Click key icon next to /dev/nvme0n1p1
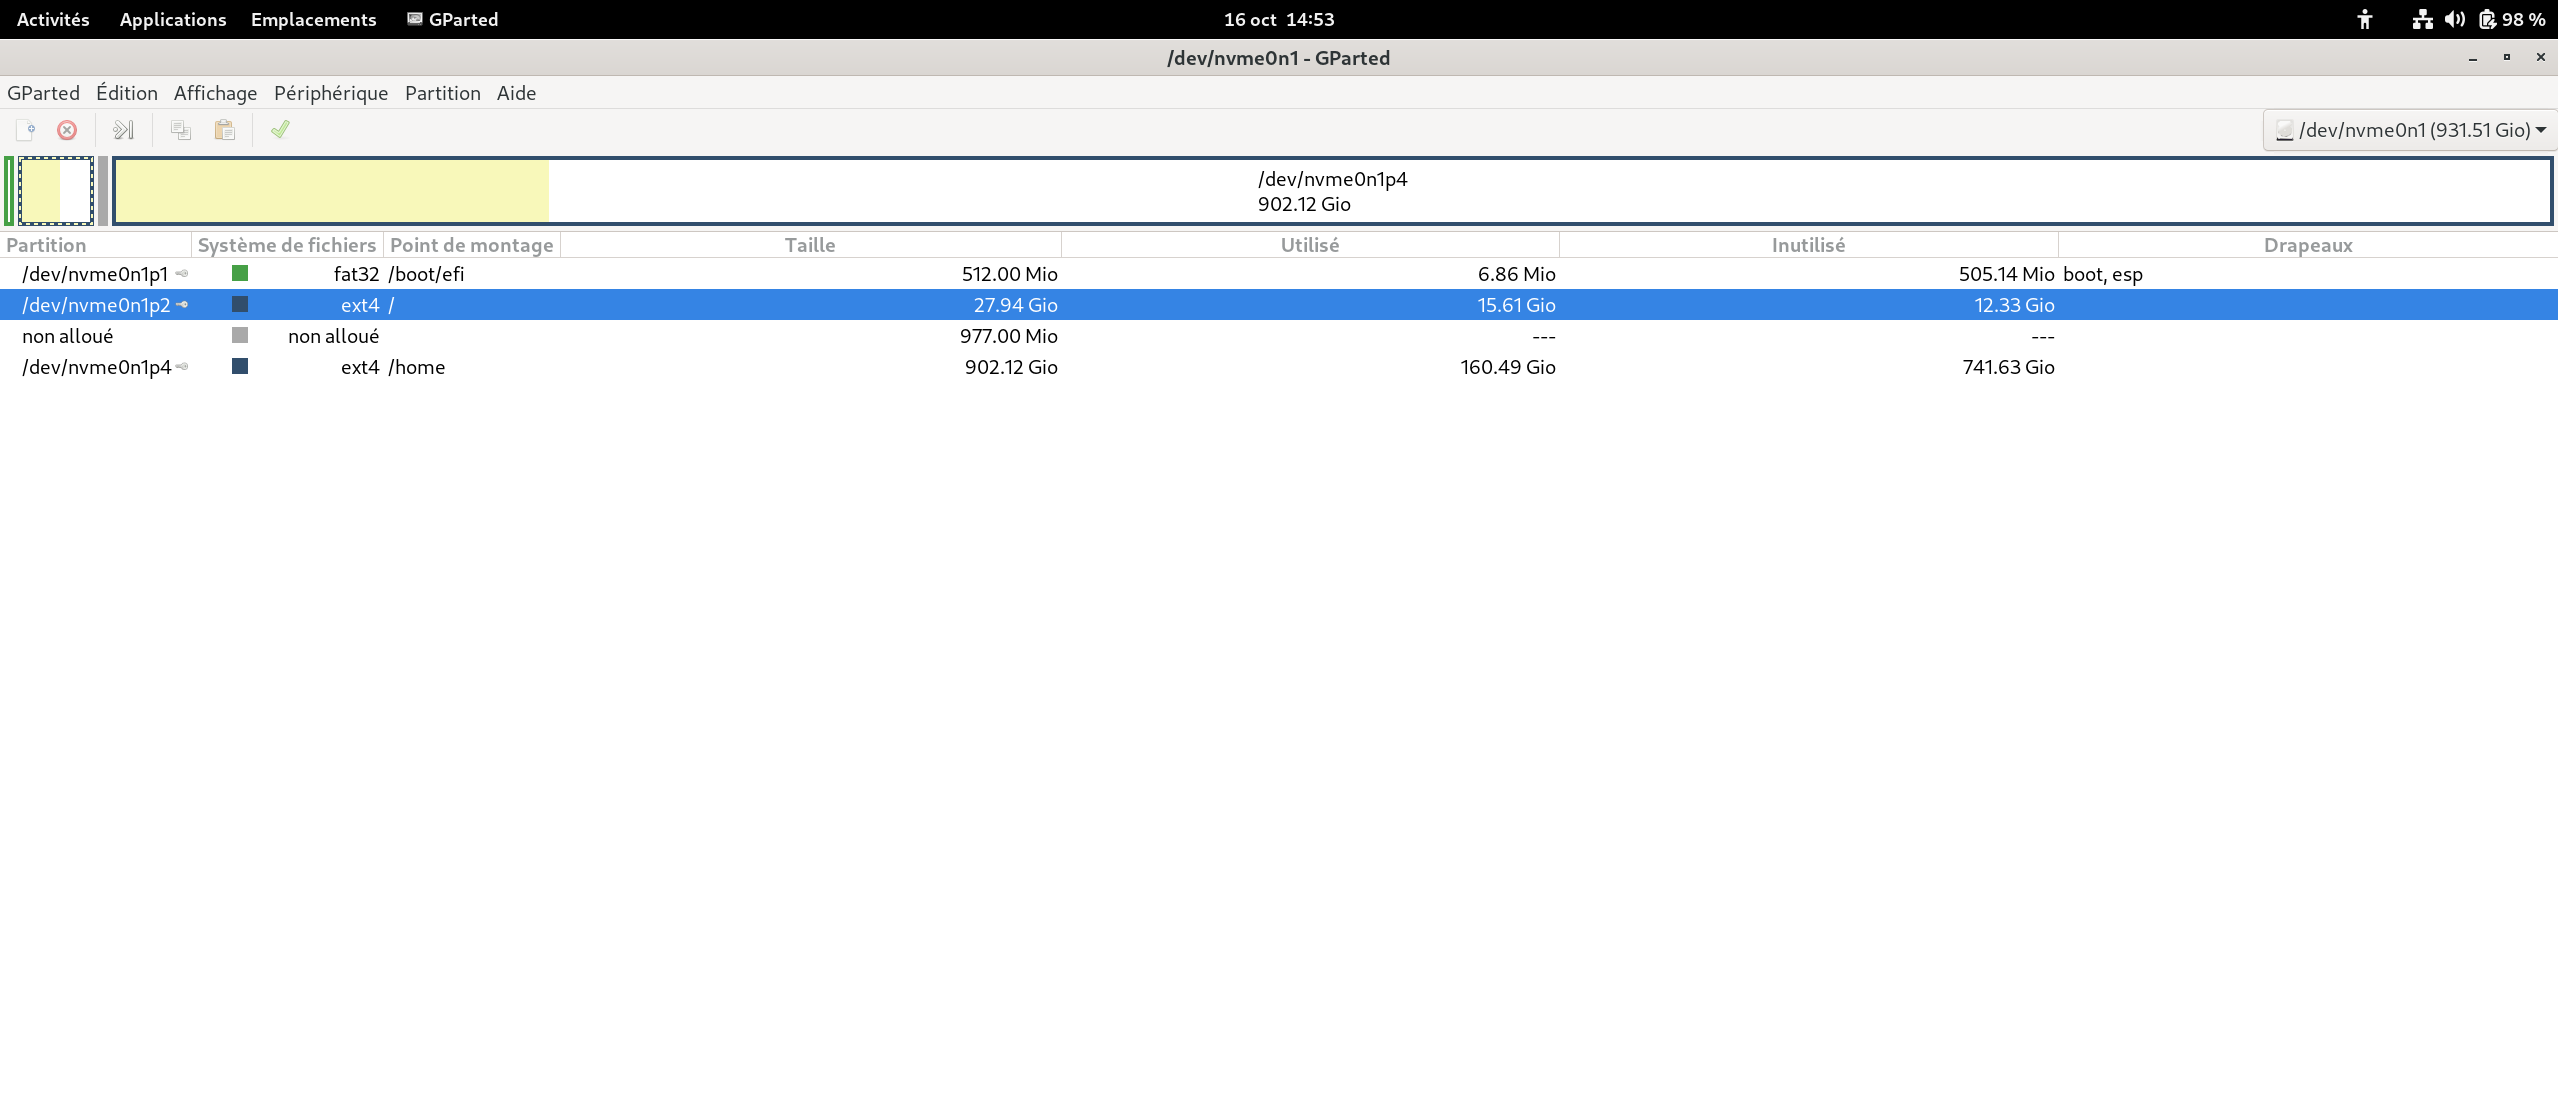Image resolution: width=2558 pixels, height=1104 pixels. 182,273
